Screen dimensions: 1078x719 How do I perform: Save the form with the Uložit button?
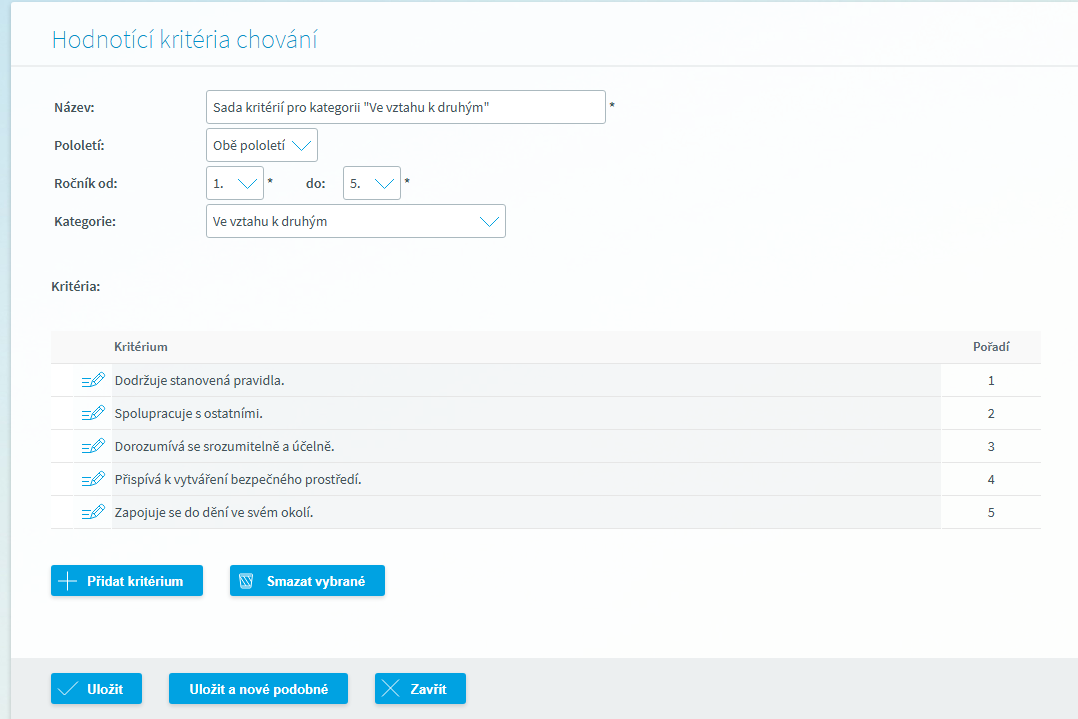[x=97, y=689]
